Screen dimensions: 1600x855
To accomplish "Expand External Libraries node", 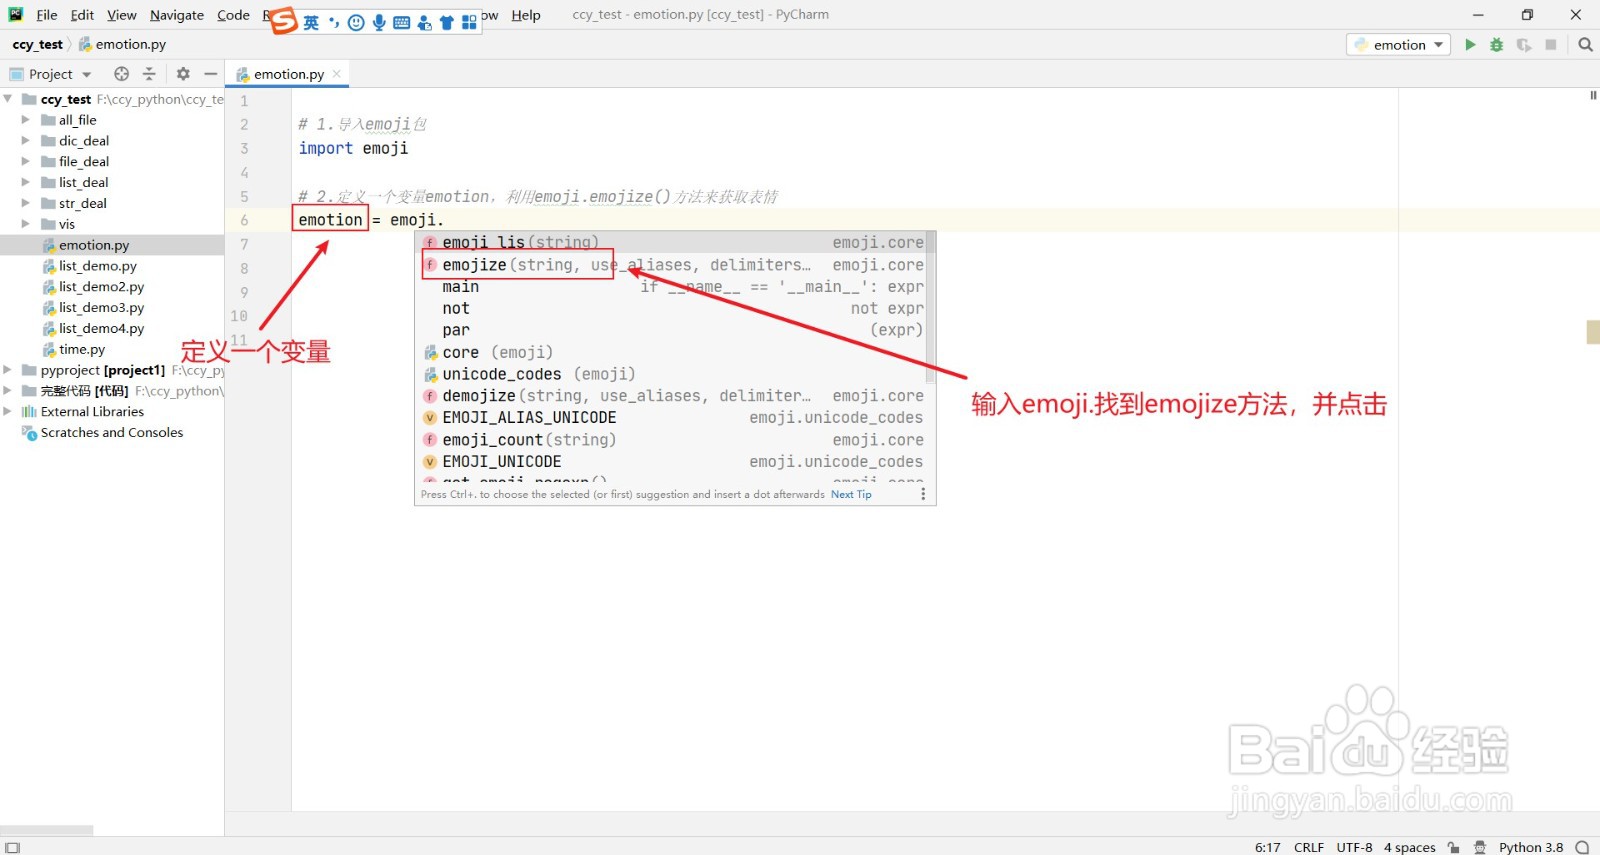I will [8, 412].
